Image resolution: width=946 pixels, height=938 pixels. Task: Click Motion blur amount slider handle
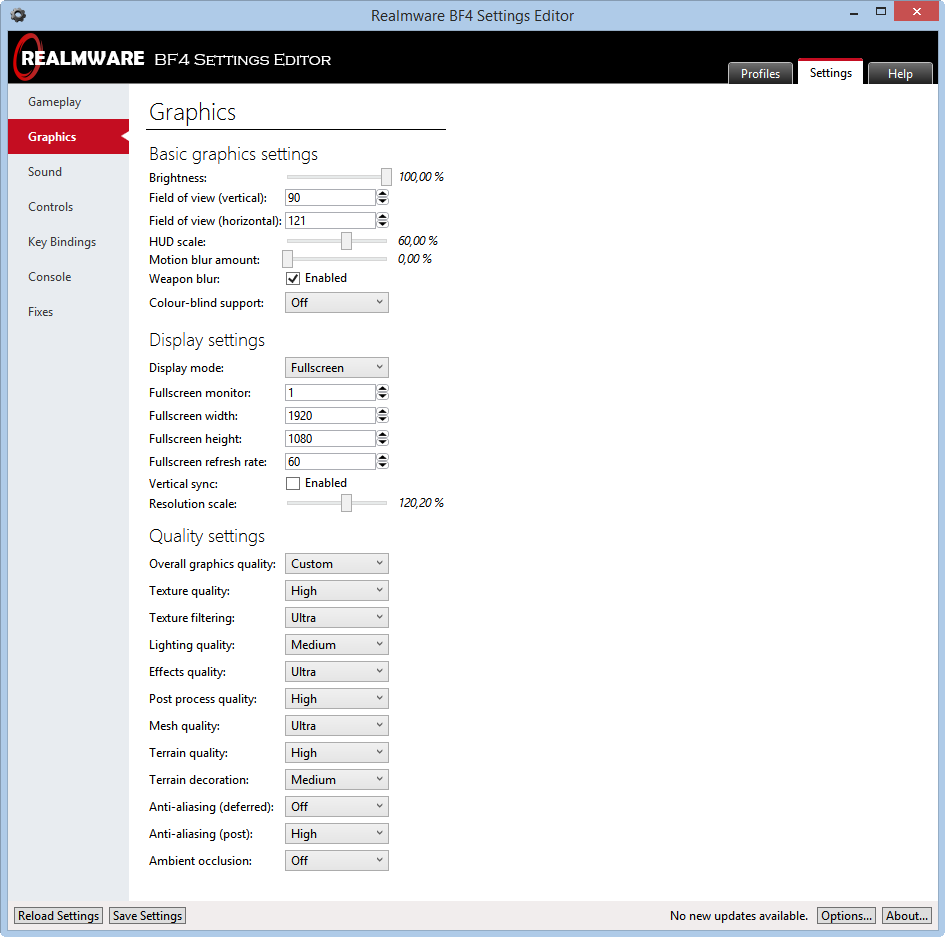click(288, 259)
